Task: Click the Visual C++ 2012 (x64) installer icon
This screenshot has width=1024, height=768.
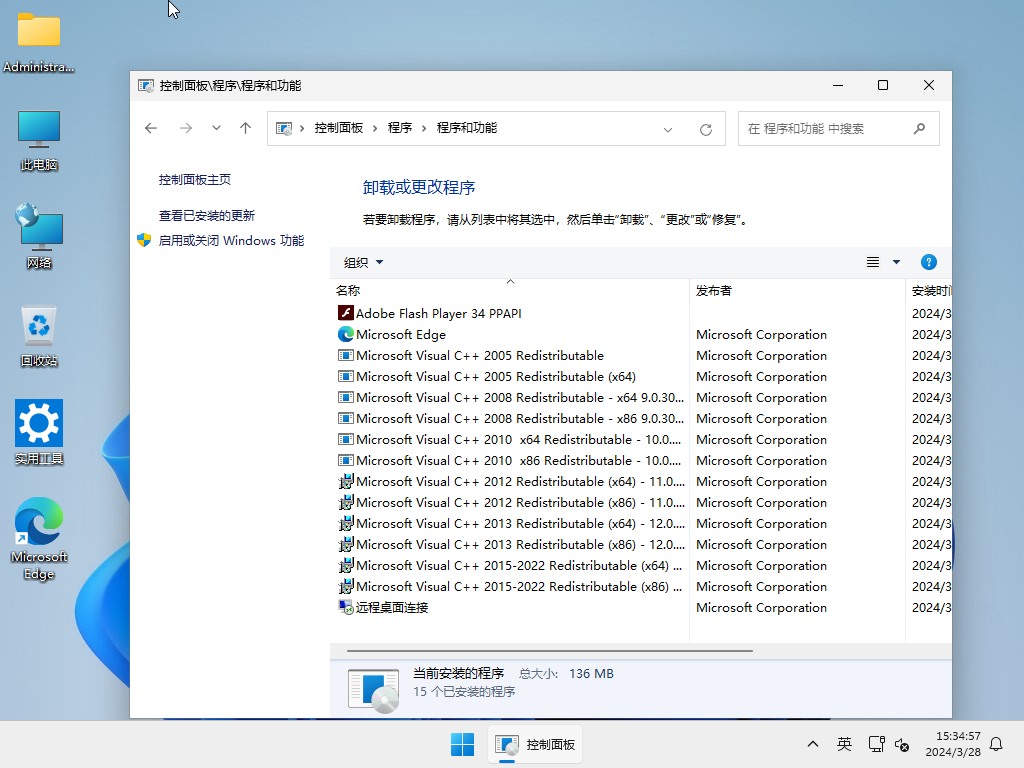Action: pos(345,481)
